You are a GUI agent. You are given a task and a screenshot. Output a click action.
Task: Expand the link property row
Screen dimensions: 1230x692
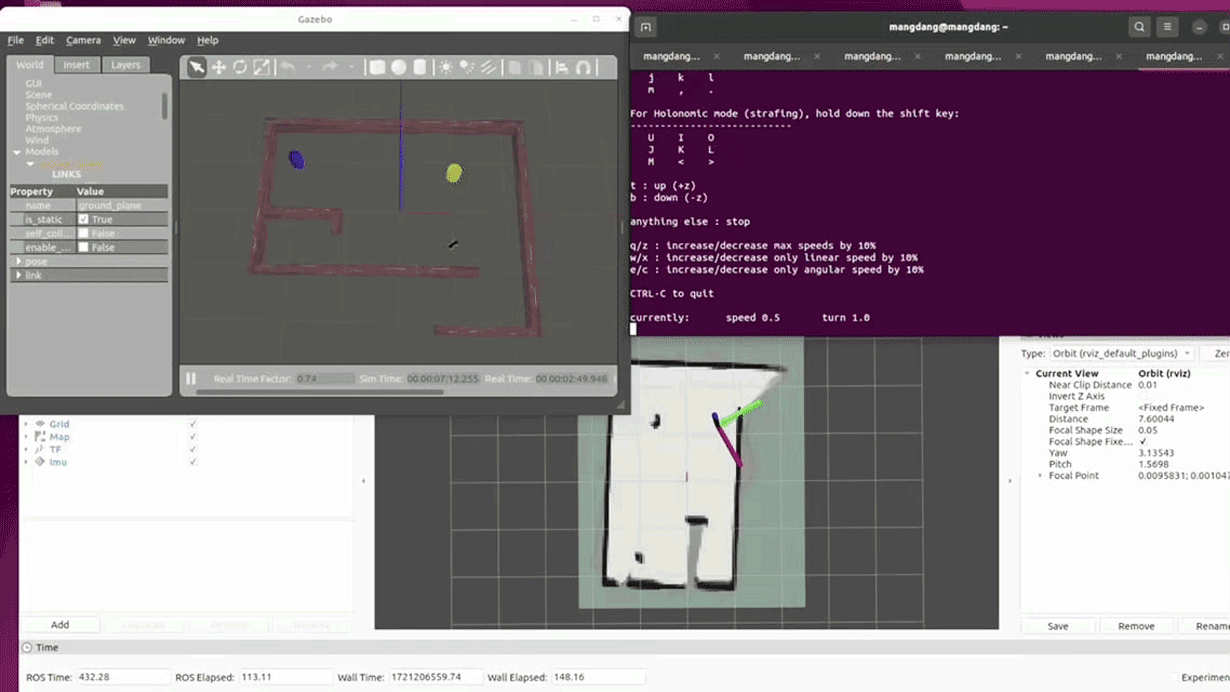coord(18,275)
